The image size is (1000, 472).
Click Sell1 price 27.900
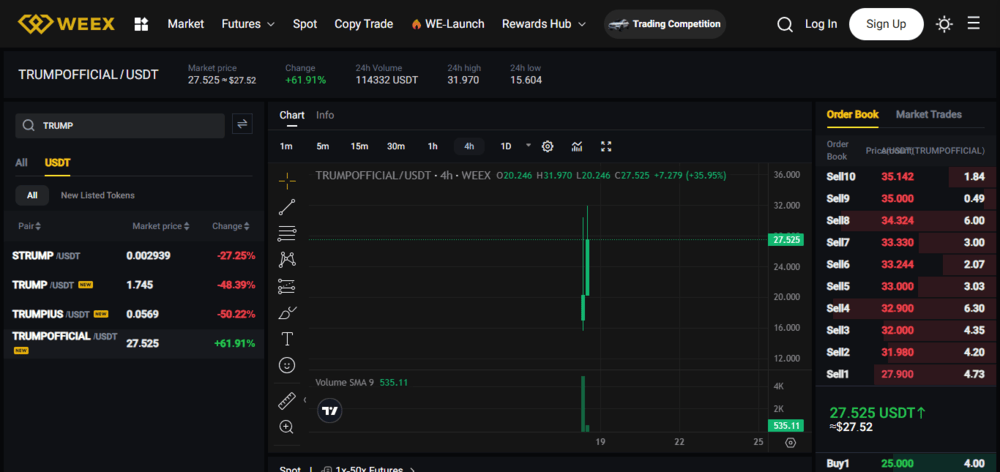897,374
